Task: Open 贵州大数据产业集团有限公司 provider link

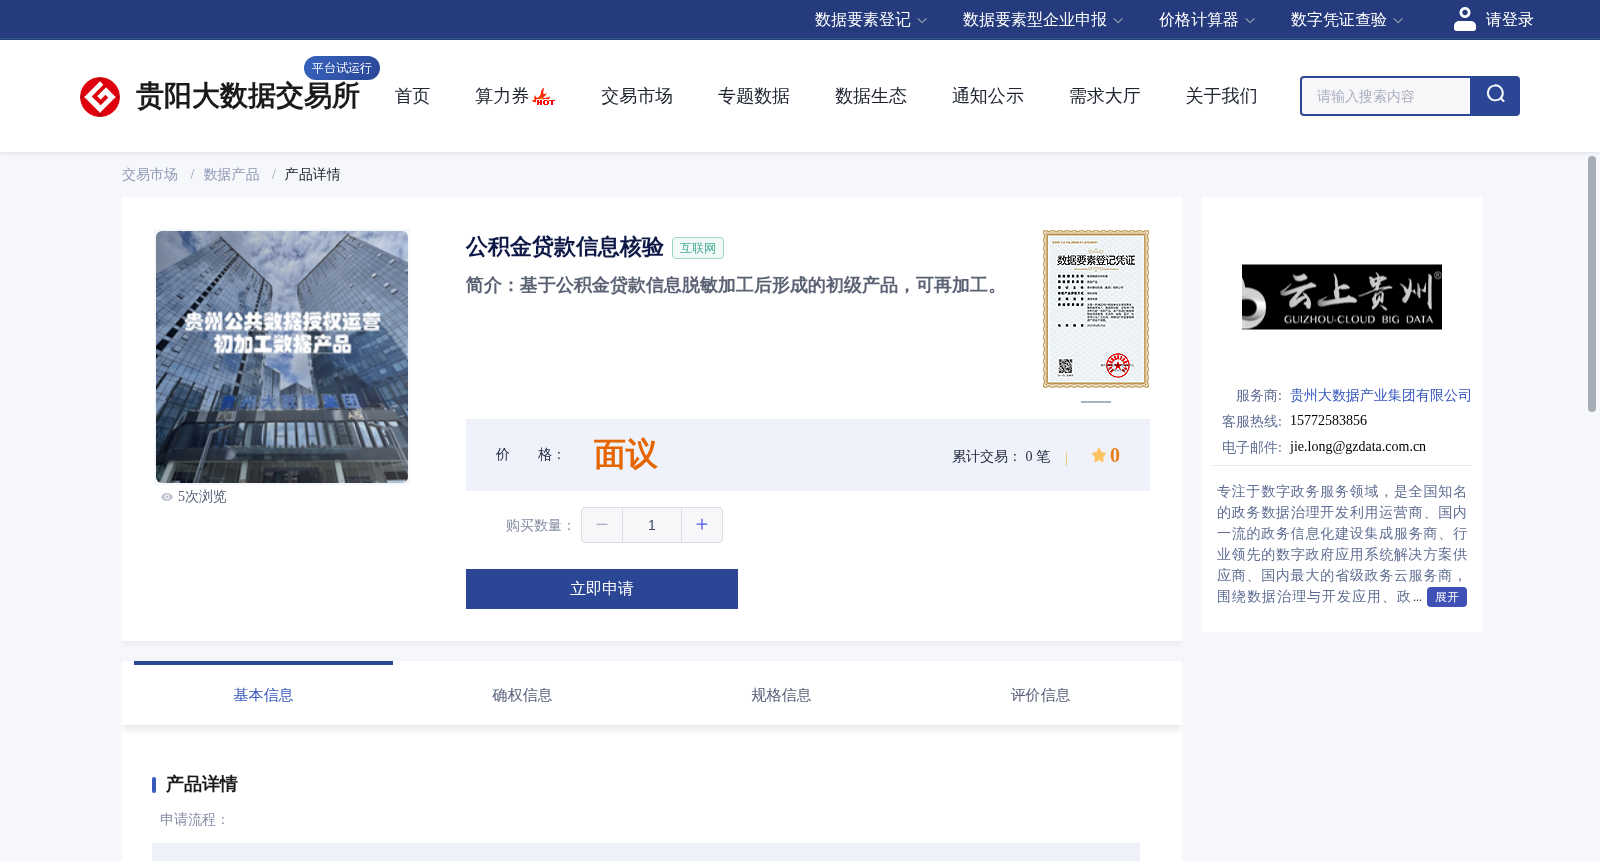Action: point(1380,396)
